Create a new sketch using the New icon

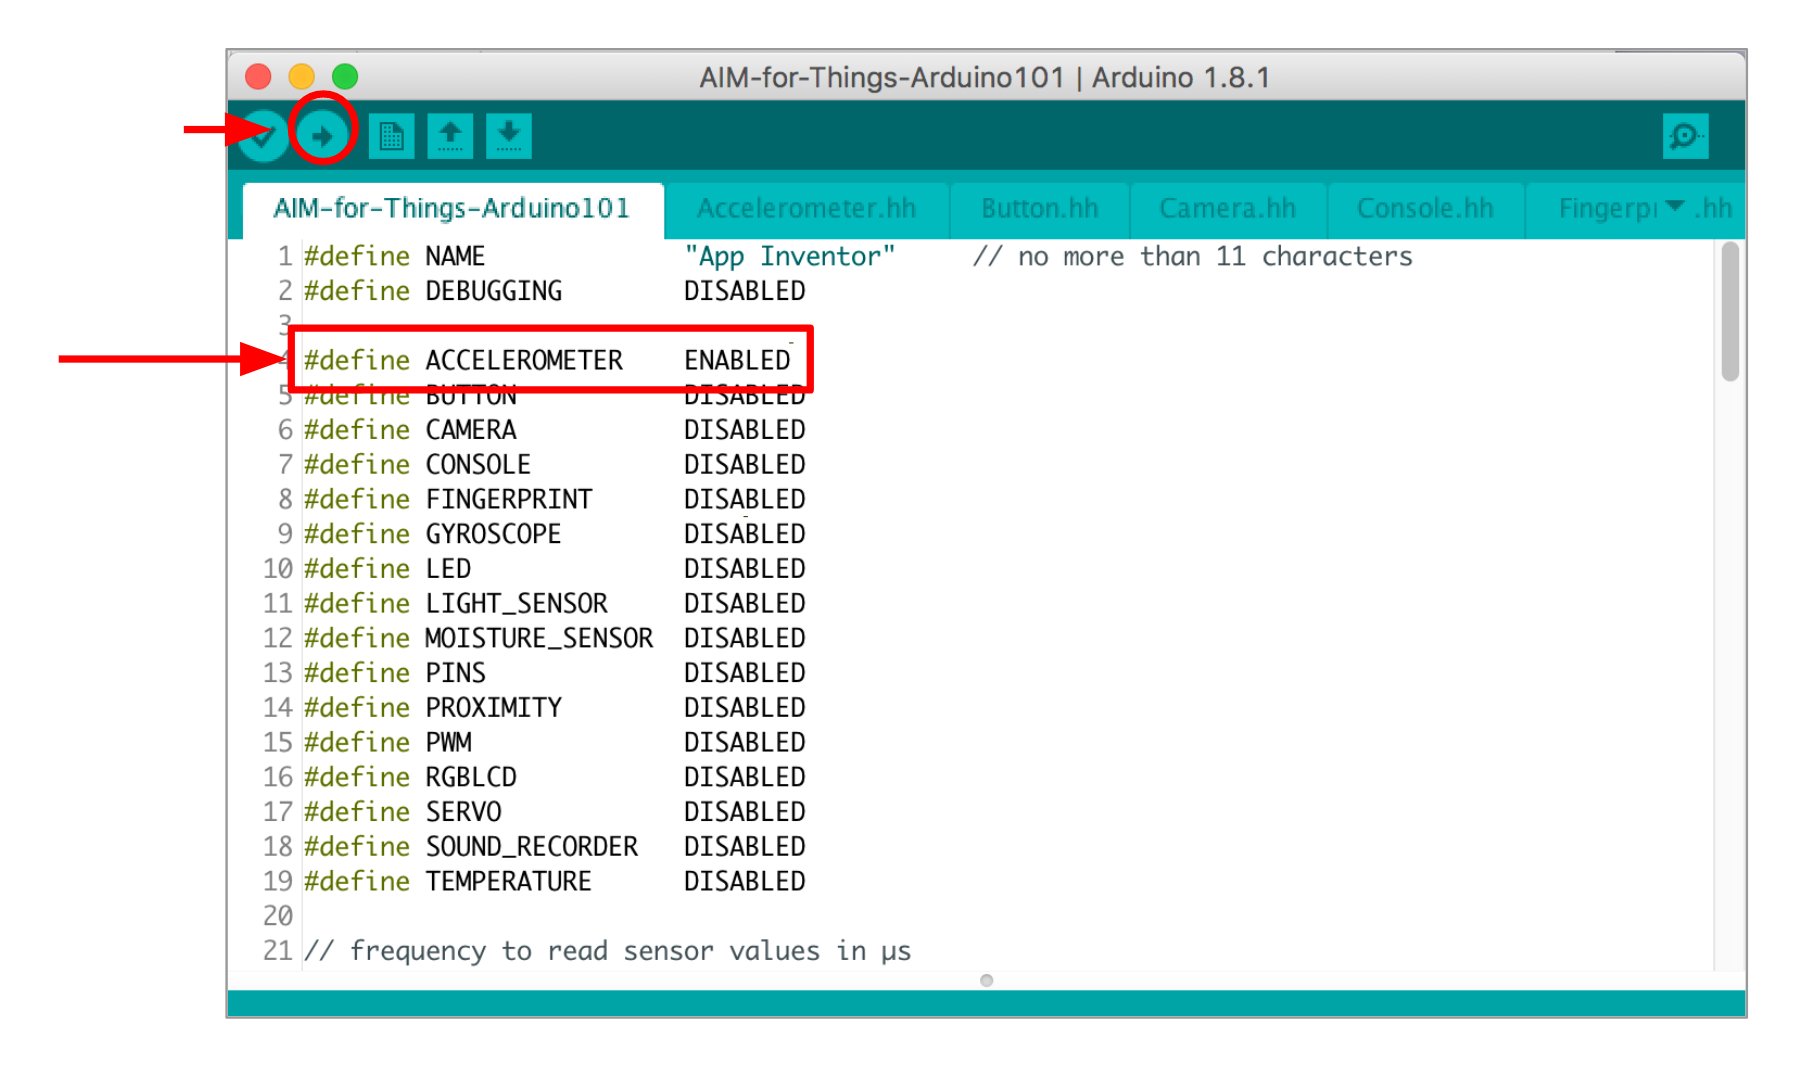tap(391, 135)
